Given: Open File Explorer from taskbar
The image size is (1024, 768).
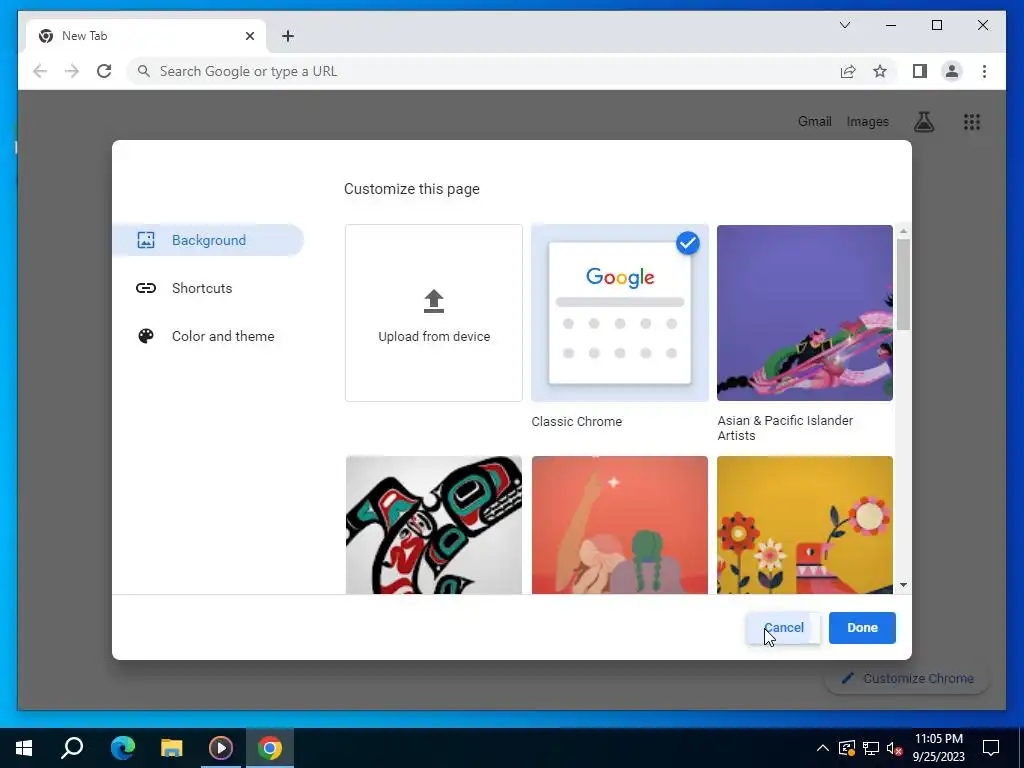Looking at the screenshot, I should click(171, 748).
